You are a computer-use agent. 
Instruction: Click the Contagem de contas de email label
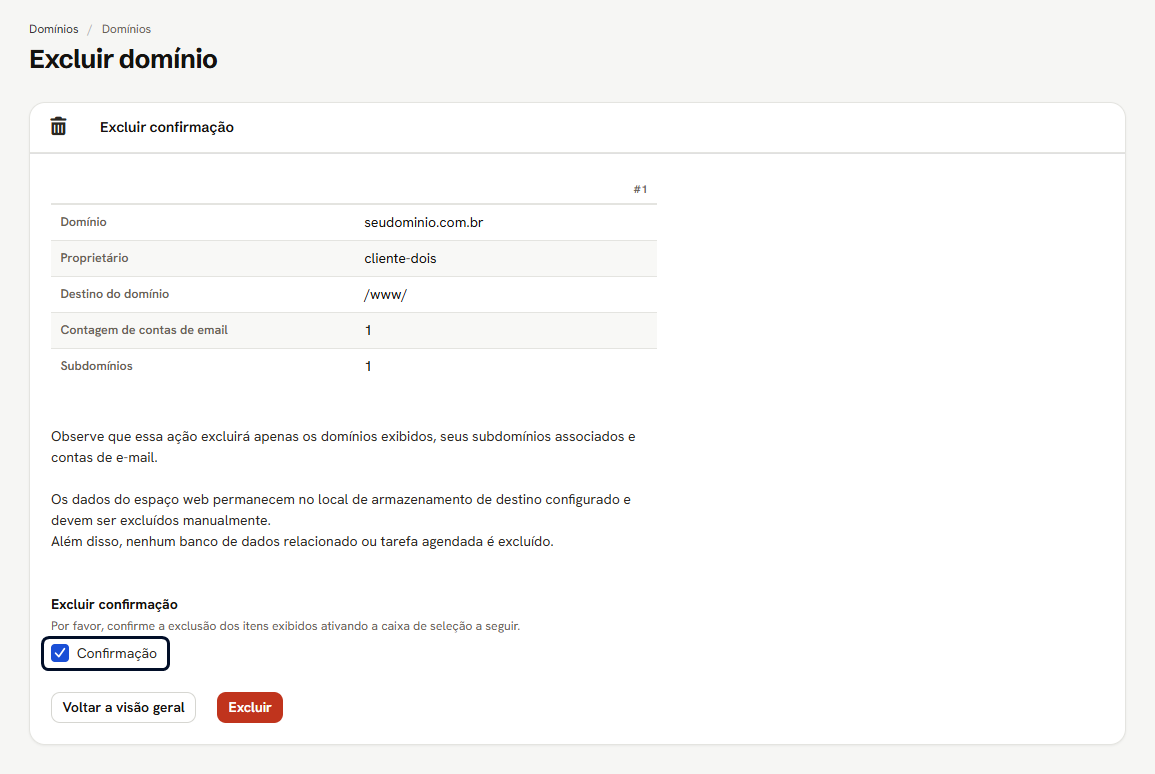point(144,330)
